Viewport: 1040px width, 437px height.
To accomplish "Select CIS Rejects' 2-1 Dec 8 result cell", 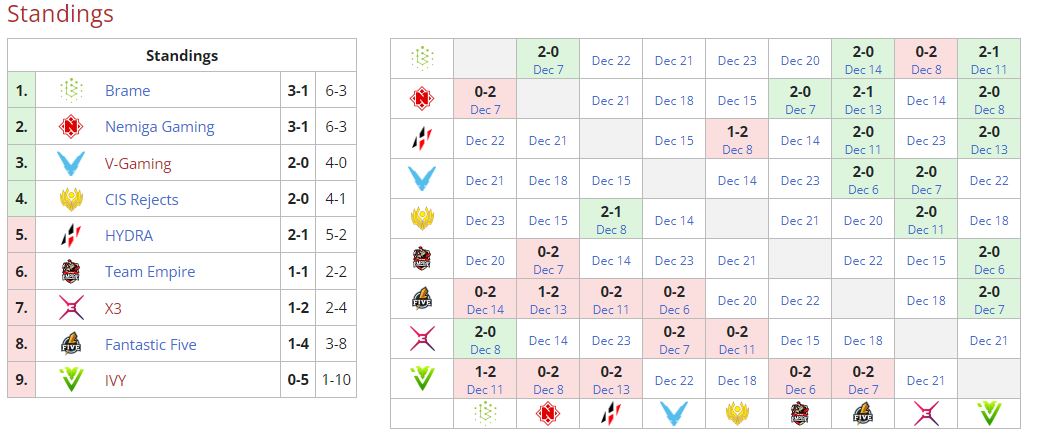I will [x=611, y=220].
